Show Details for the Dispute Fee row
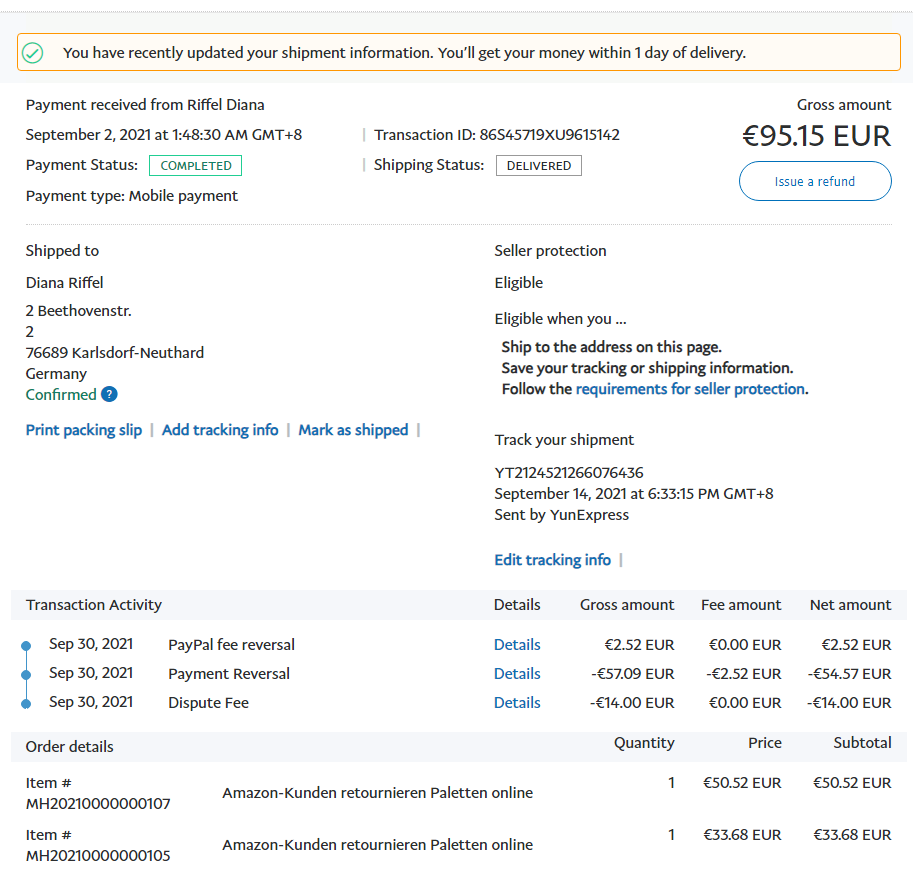 pyautogui.click(x=517, y=703)
